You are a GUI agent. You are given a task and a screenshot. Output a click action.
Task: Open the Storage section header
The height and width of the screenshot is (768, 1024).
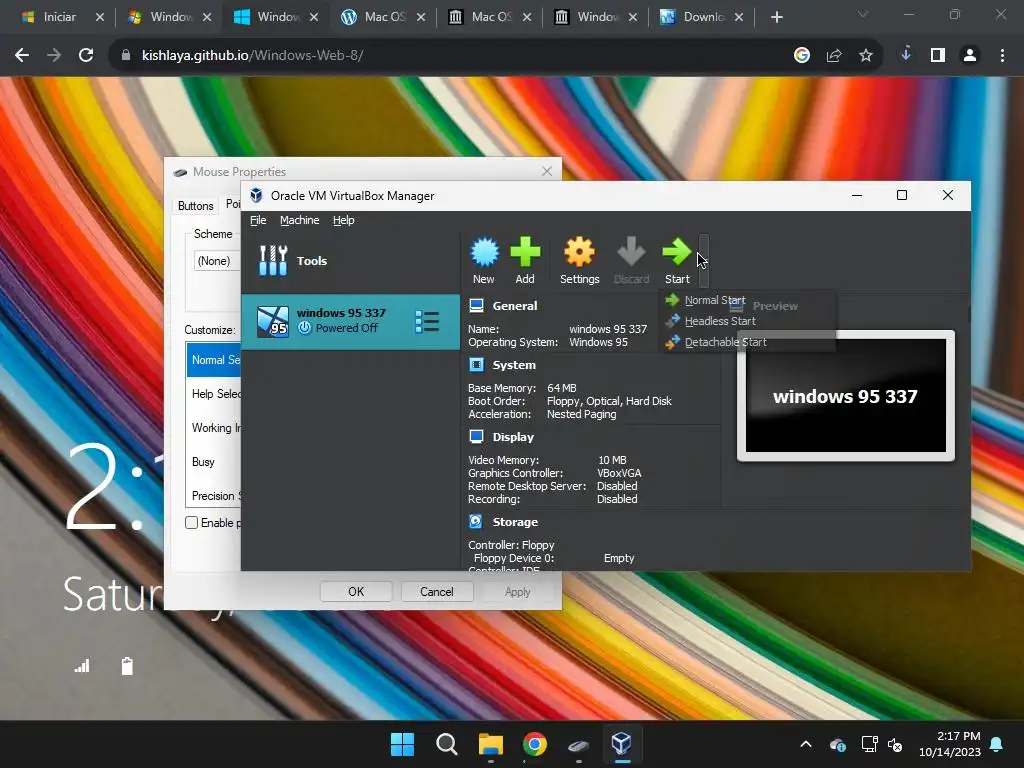515,522
